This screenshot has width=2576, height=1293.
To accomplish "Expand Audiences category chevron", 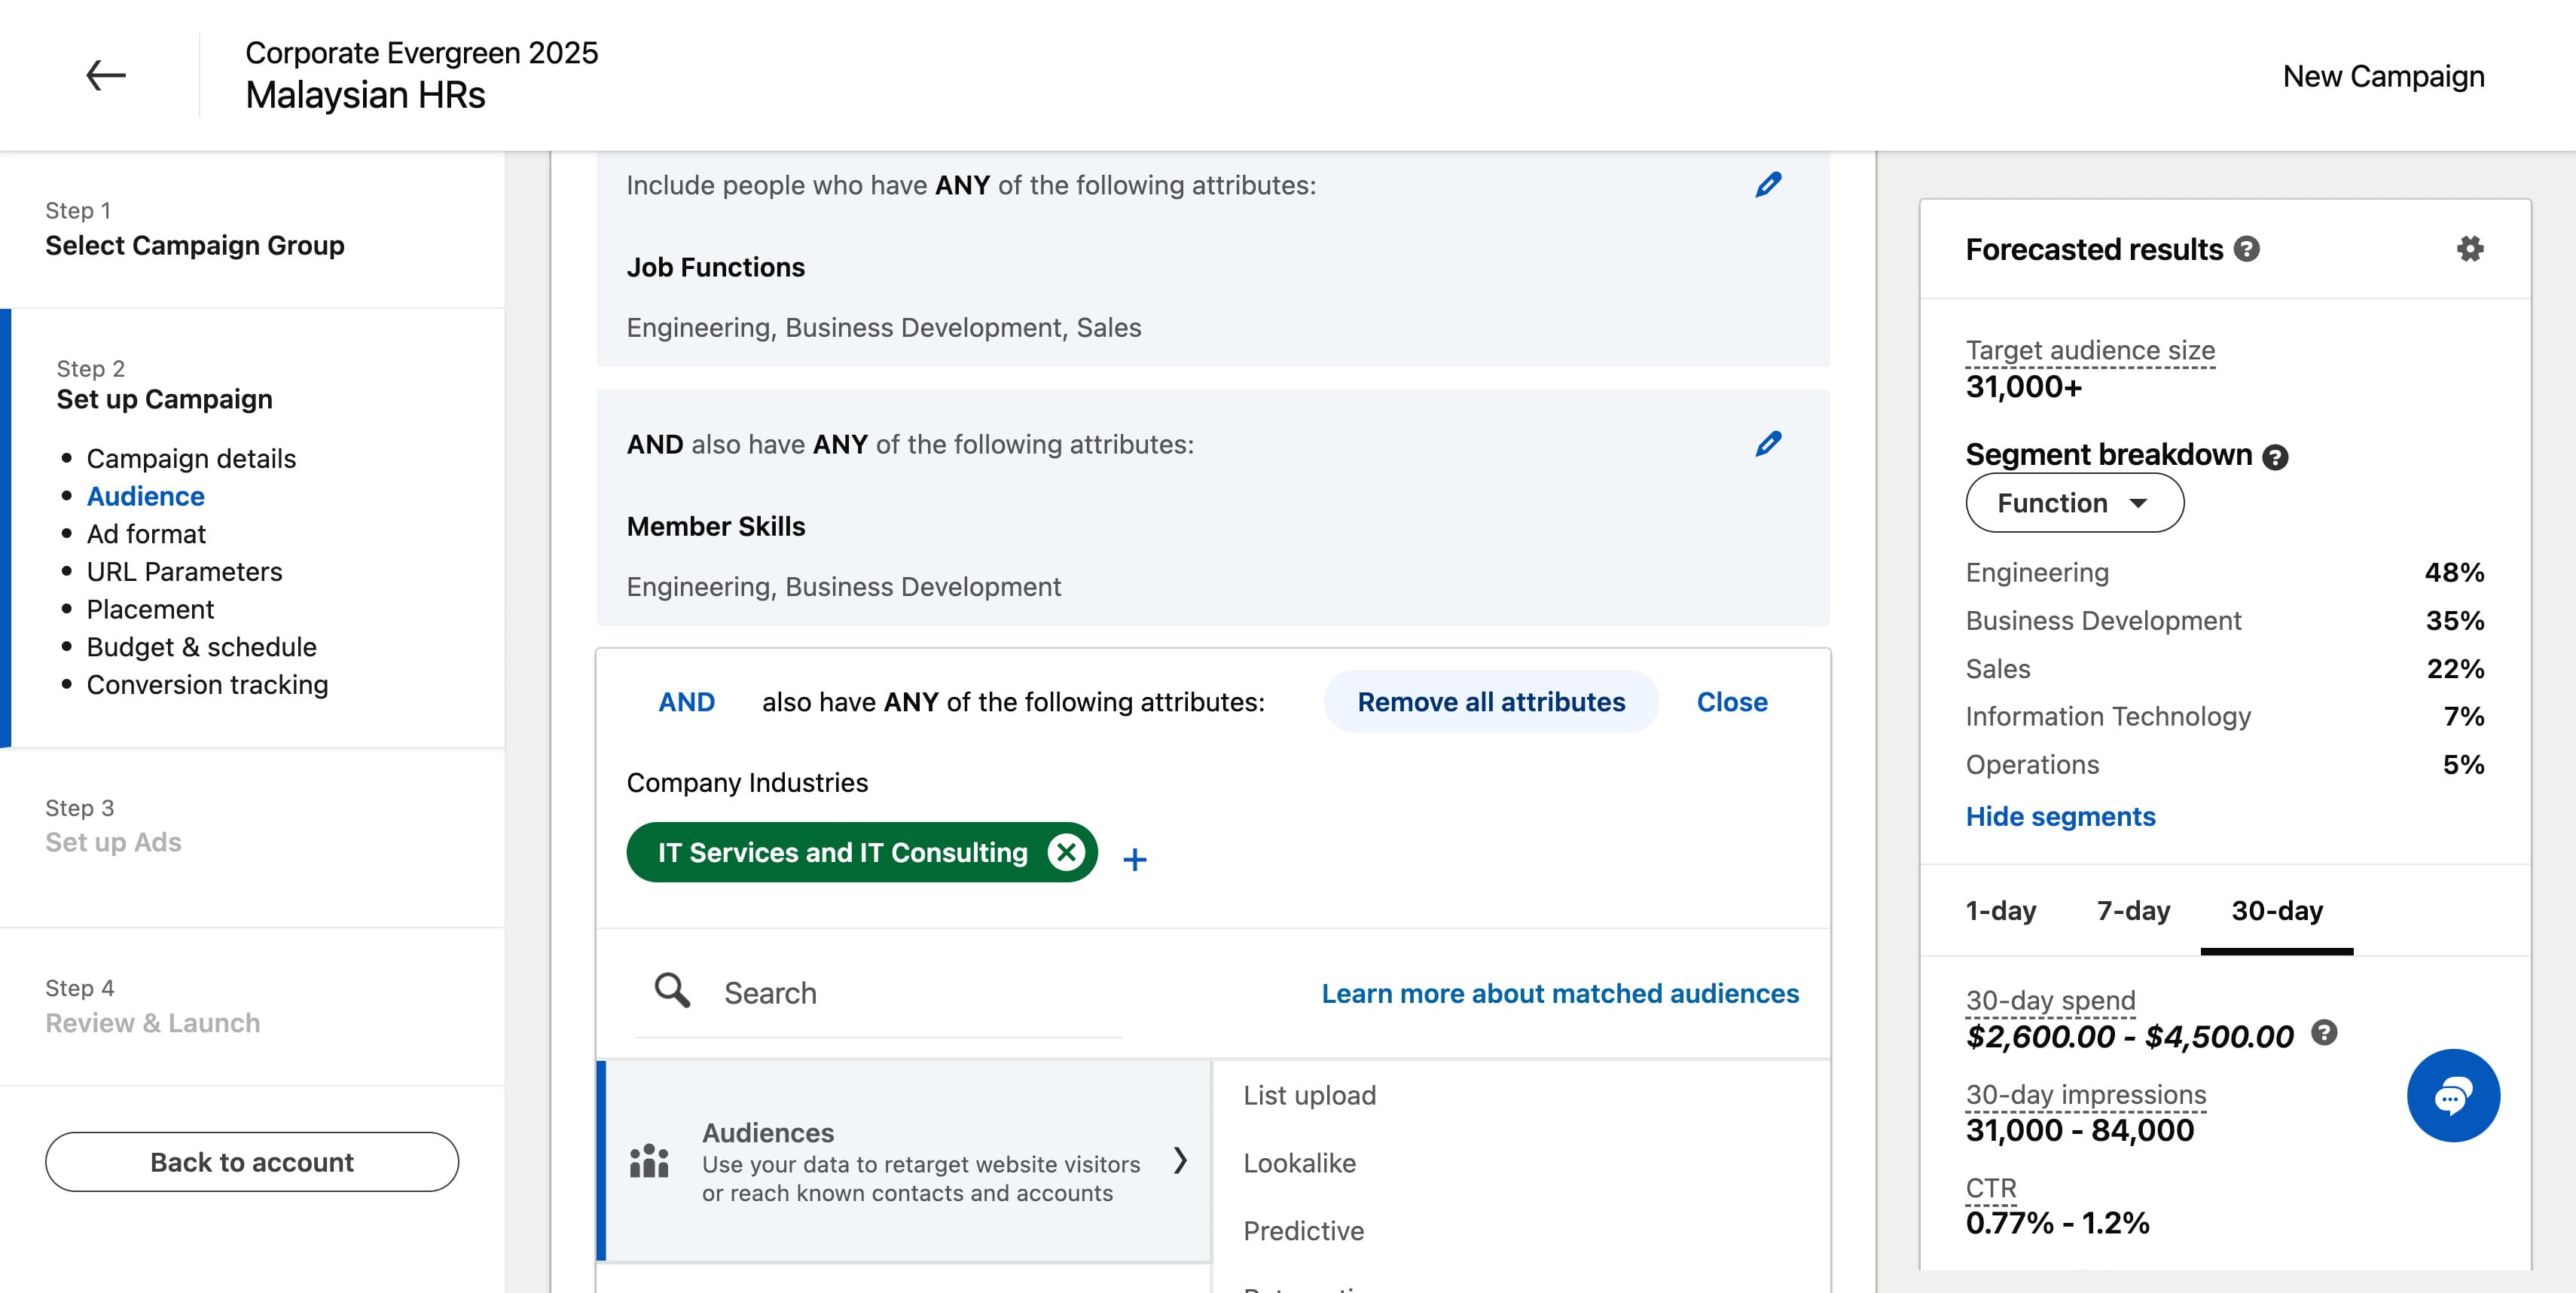I will (1180, 1160).
